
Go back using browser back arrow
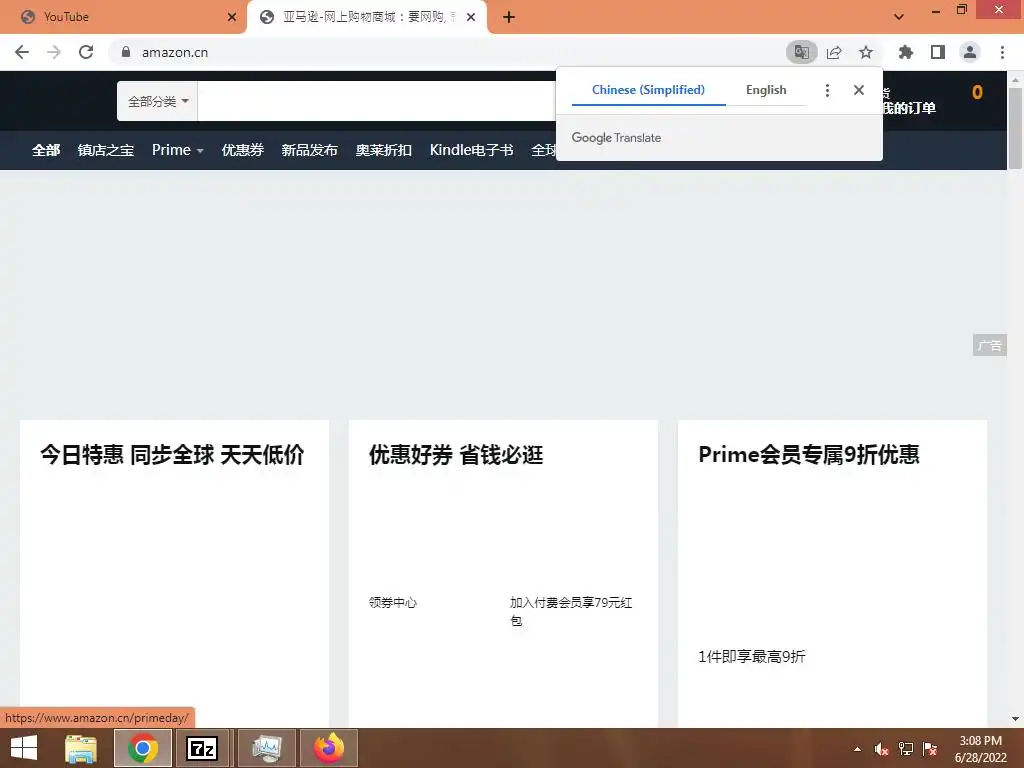(22, 52)
